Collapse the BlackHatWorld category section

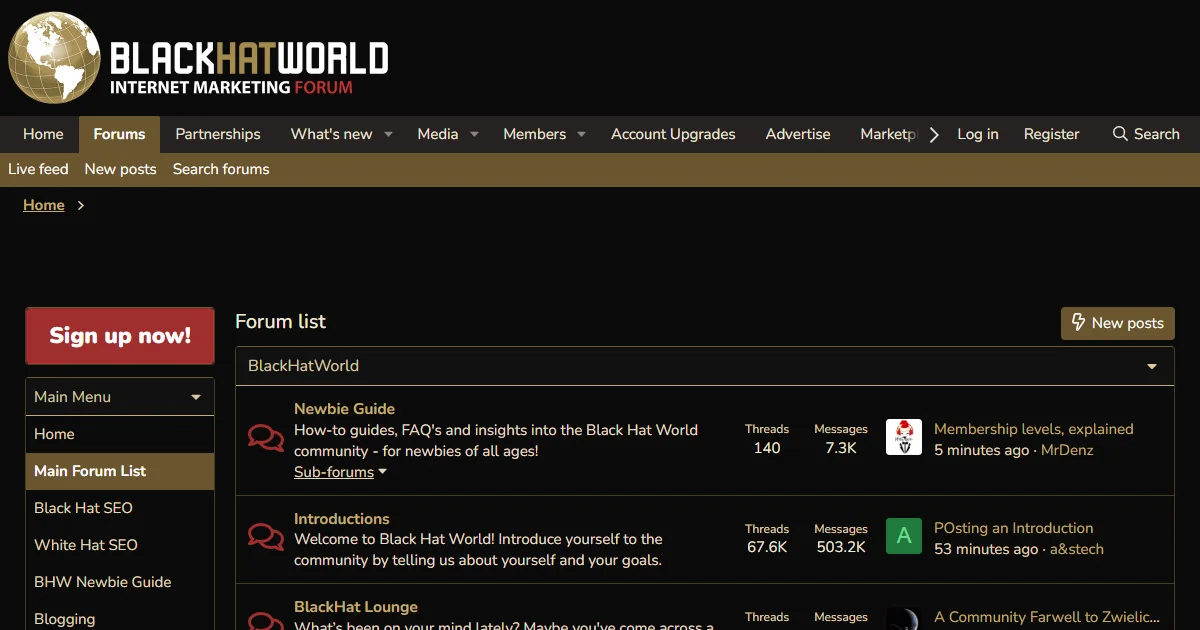(x=1152, y=367)
